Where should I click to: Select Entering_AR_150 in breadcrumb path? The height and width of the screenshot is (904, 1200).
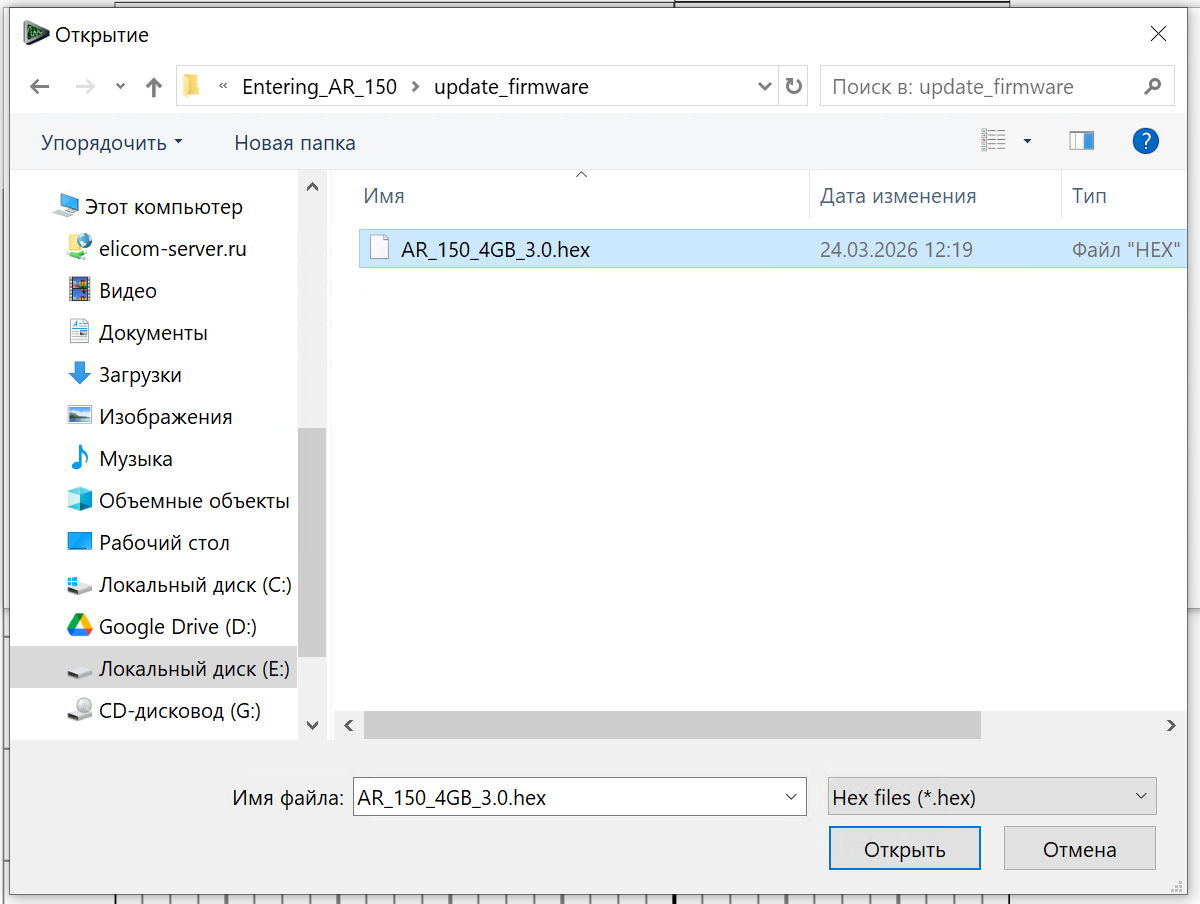[320, 87]
